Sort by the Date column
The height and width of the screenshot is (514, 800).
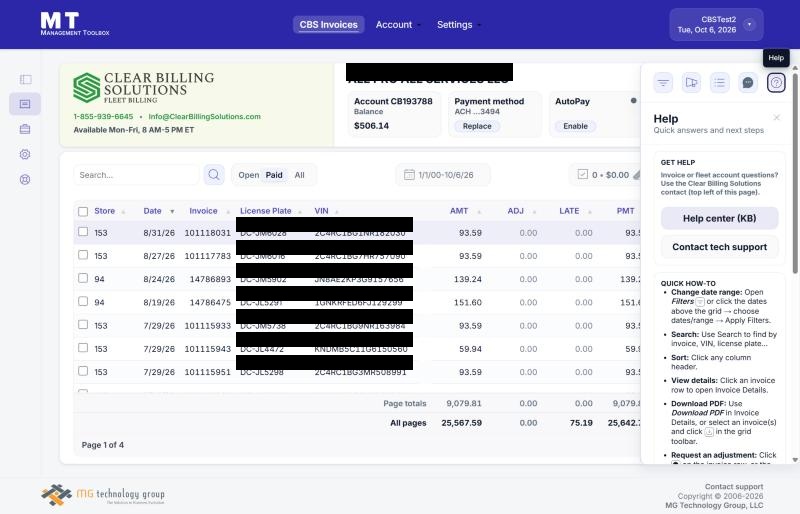pyautogui.click(x=153, y=211)
